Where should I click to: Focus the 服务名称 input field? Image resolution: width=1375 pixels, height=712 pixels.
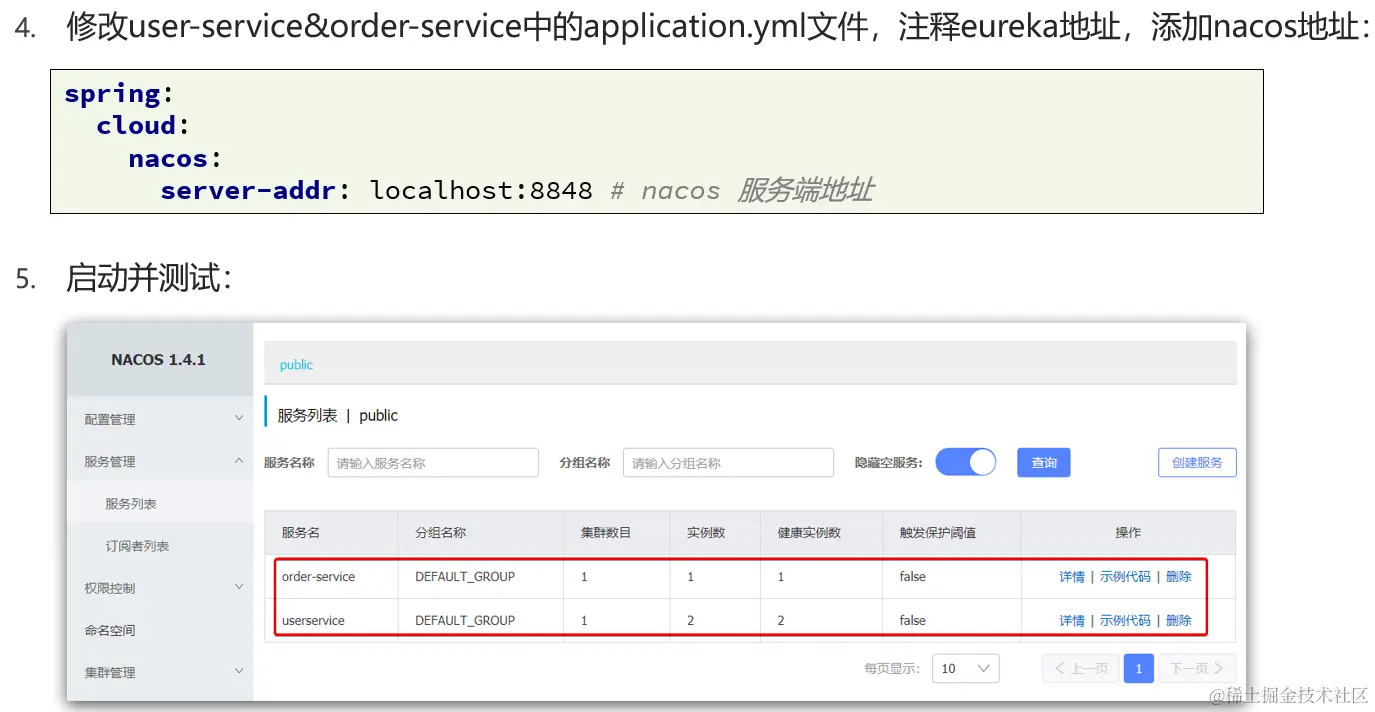pyautogui.click(x=433, y=463)
